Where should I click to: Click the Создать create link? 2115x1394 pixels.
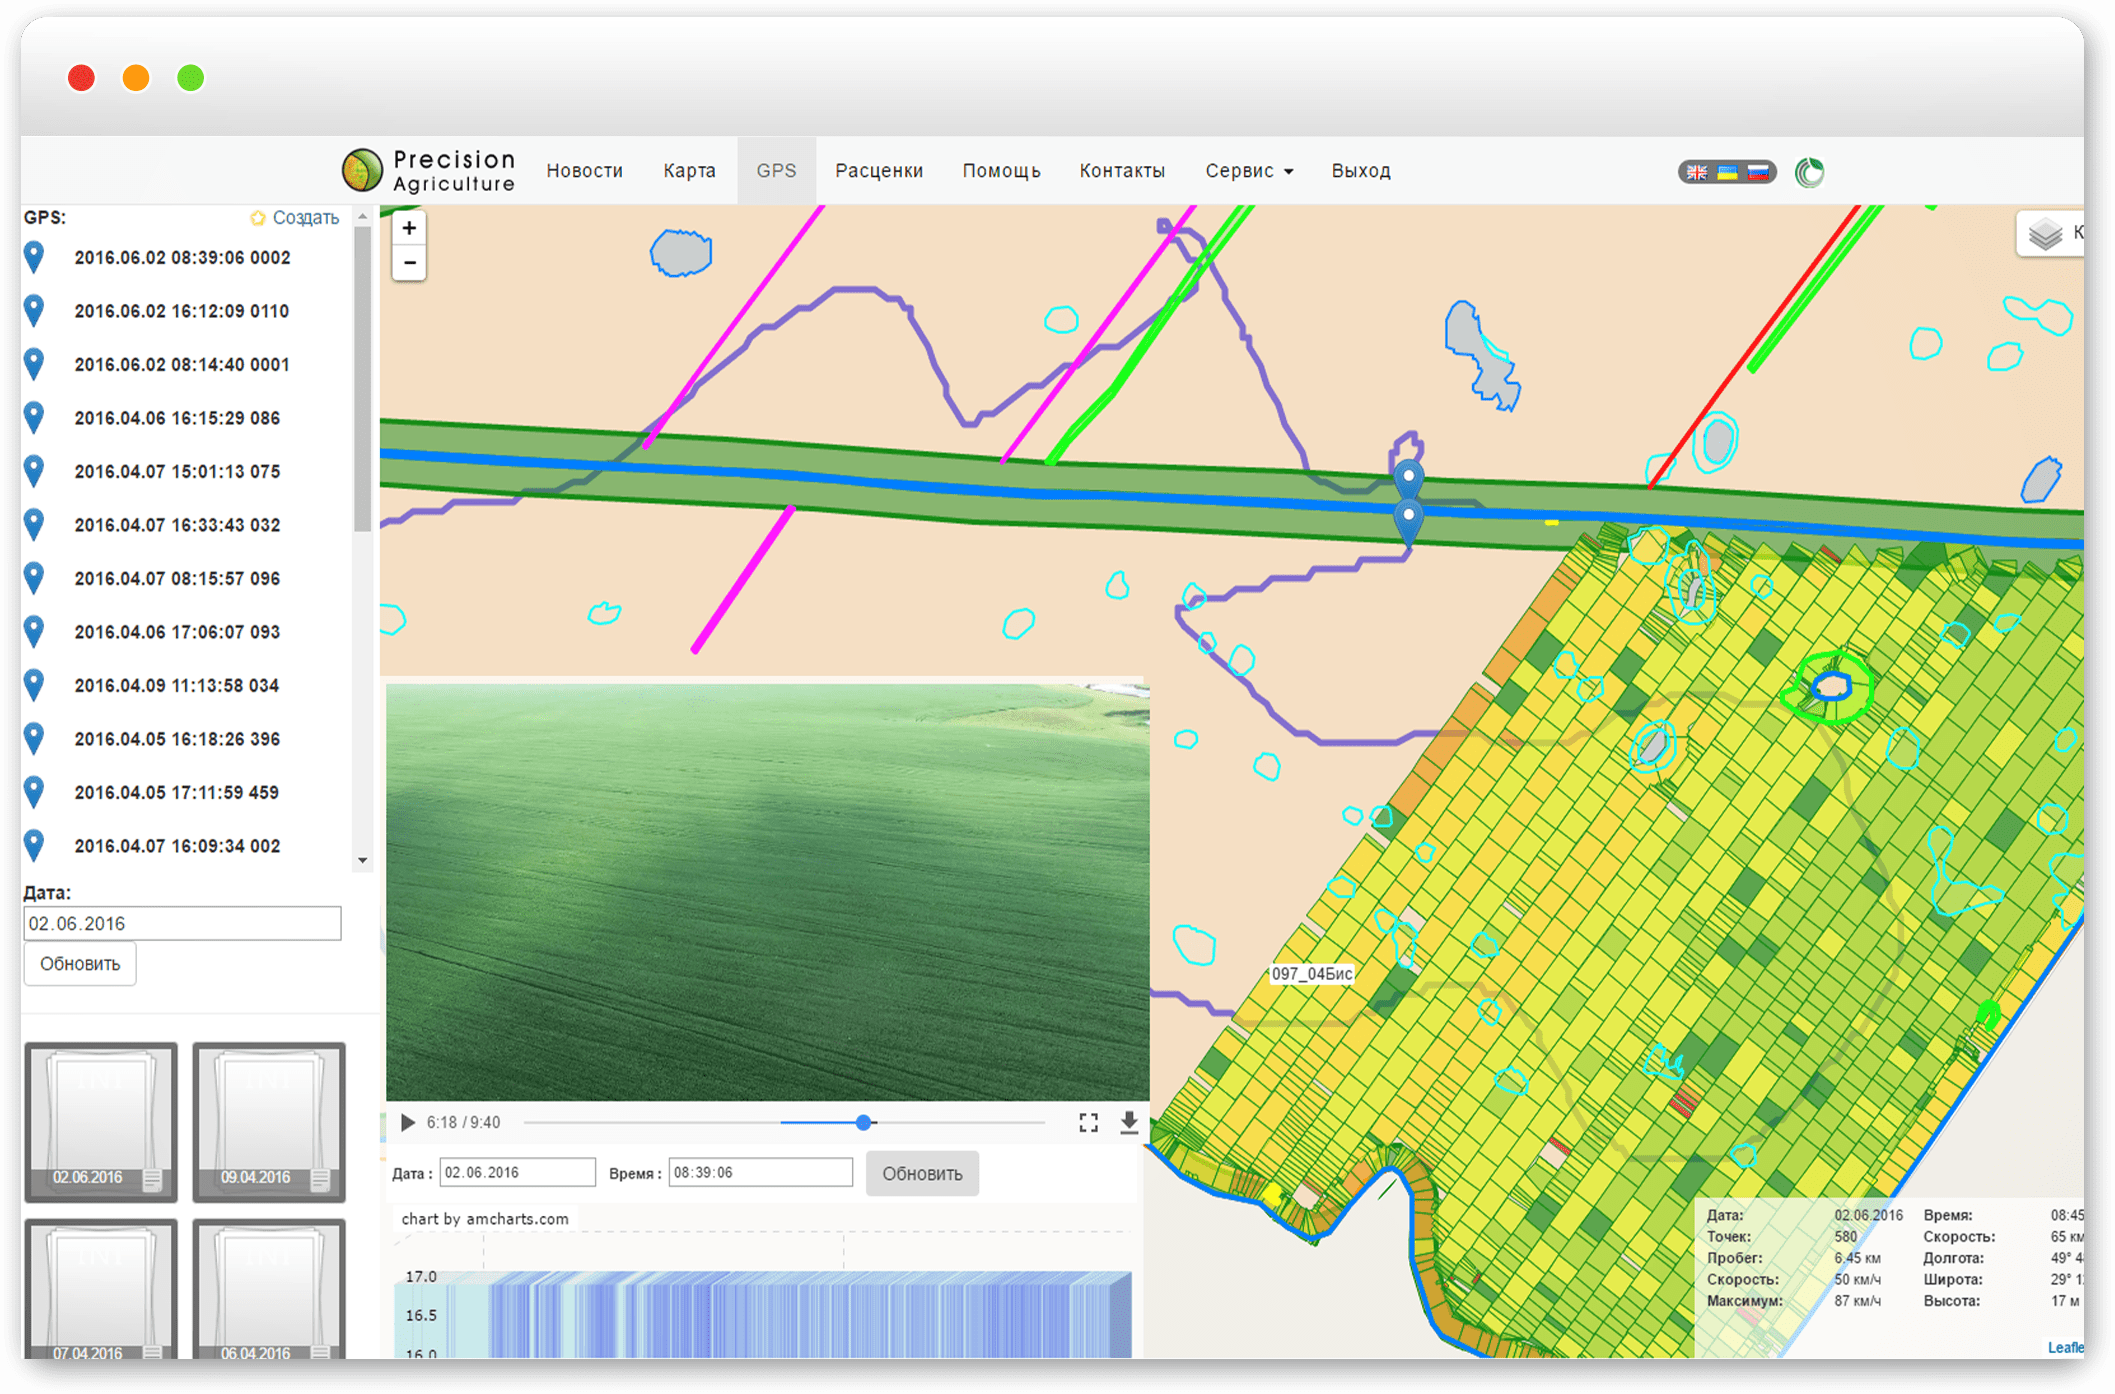(294, 217)
